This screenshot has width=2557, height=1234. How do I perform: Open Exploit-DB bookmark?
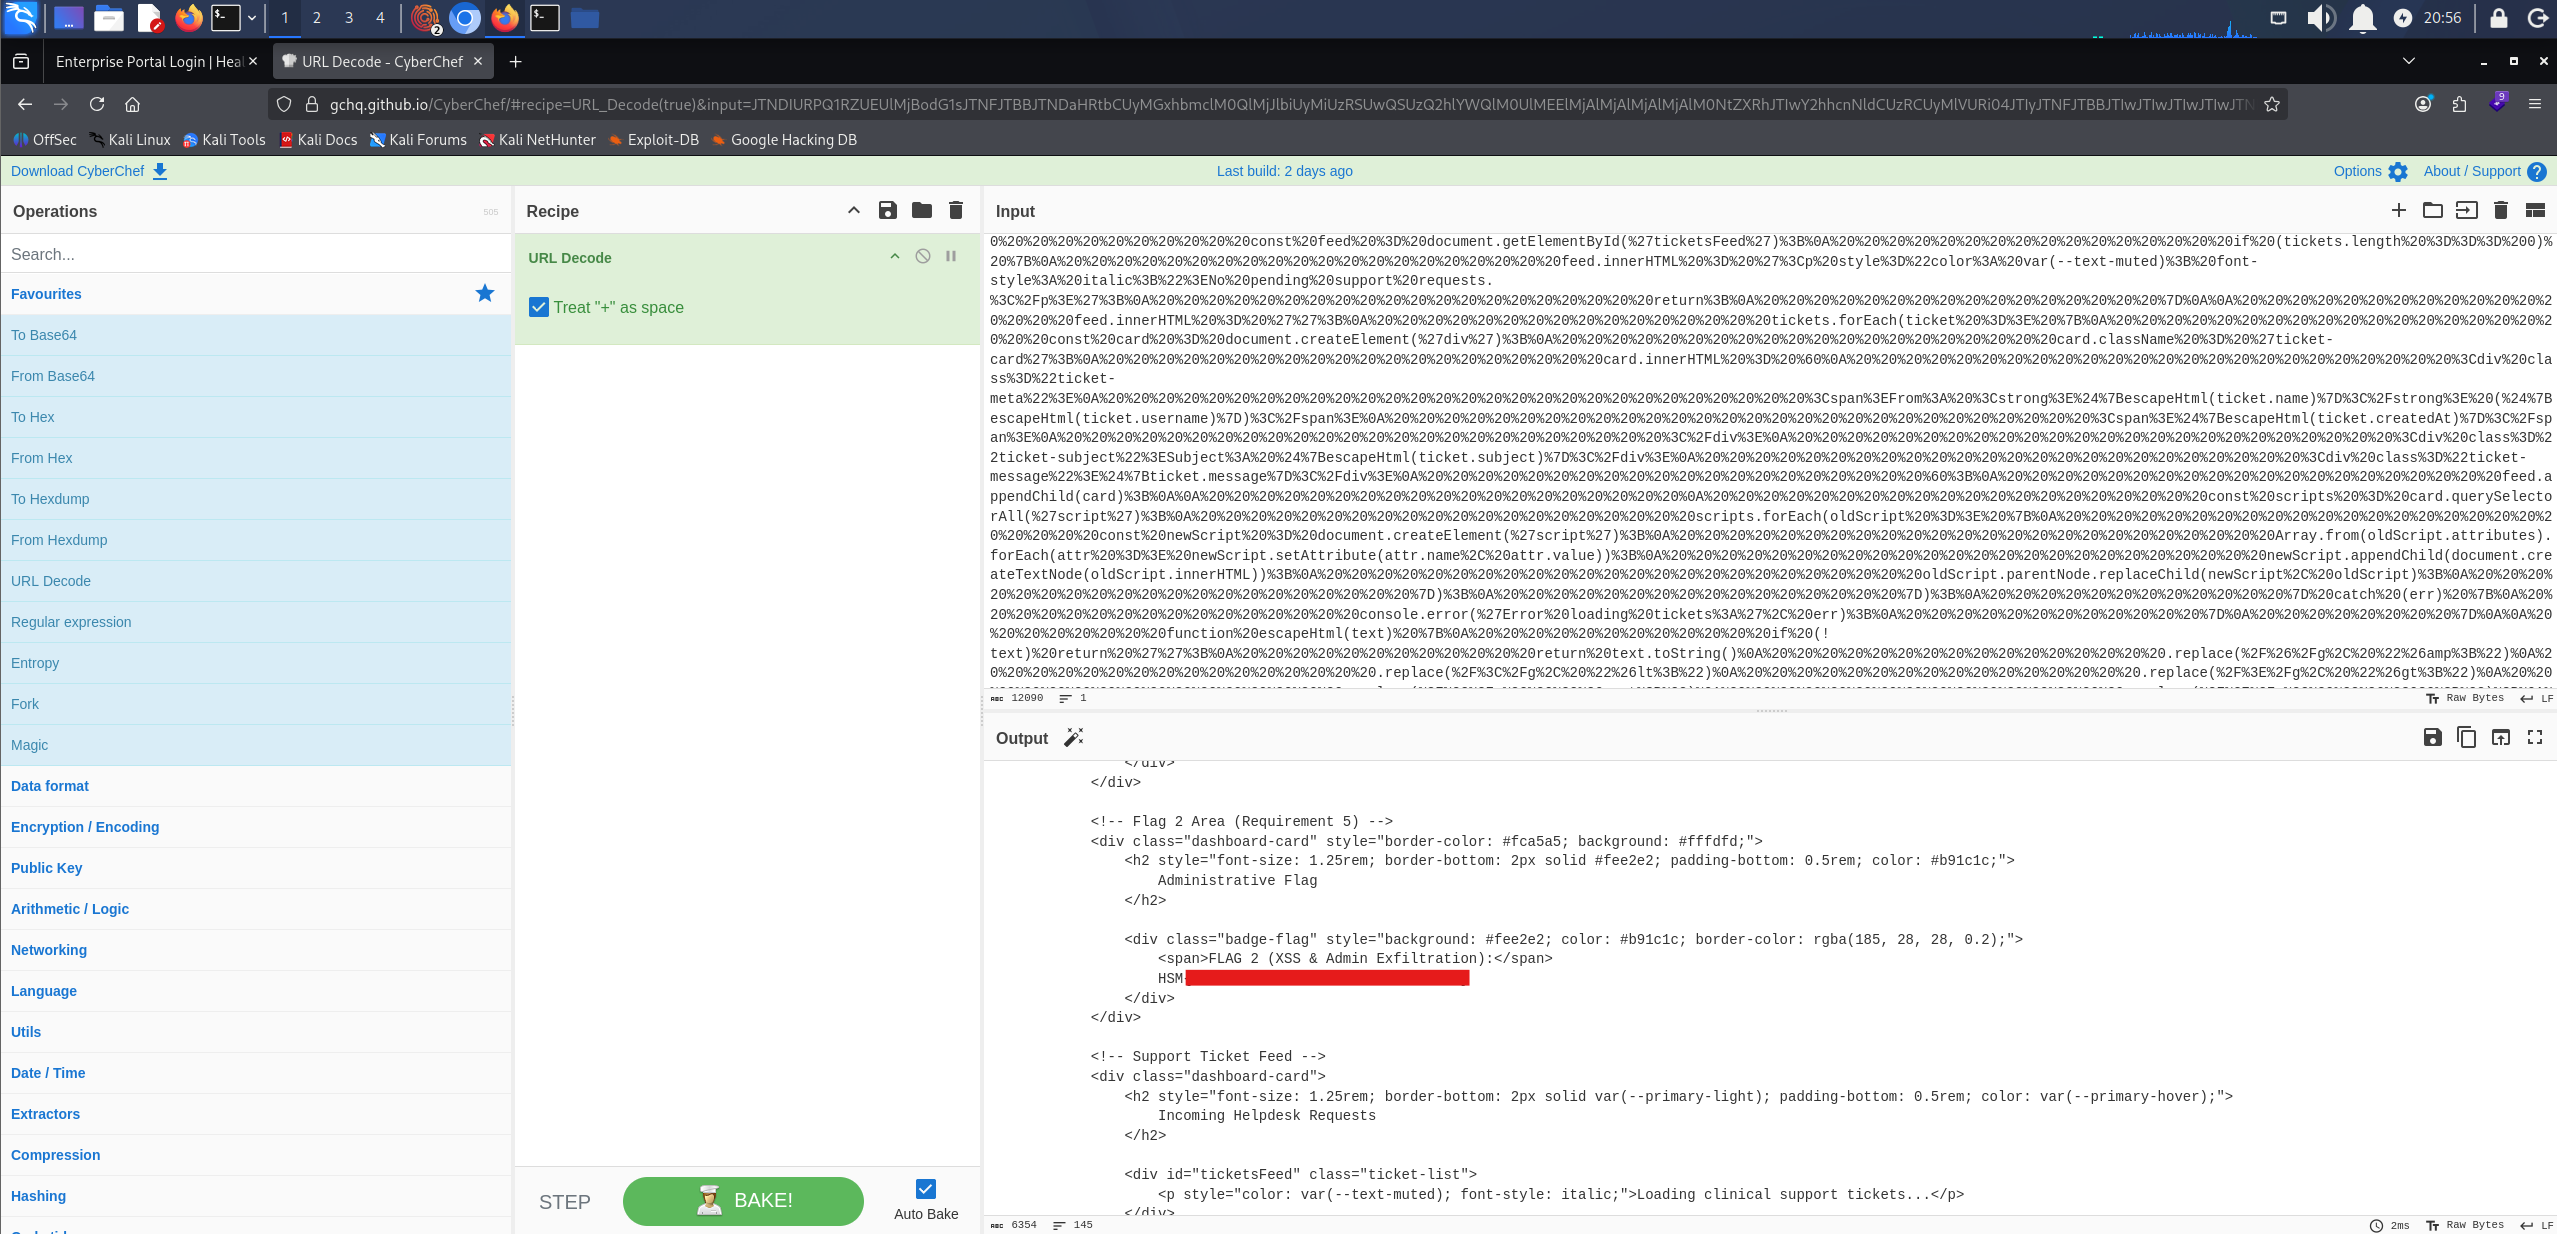pyautogui.click(x=653, y=140)
